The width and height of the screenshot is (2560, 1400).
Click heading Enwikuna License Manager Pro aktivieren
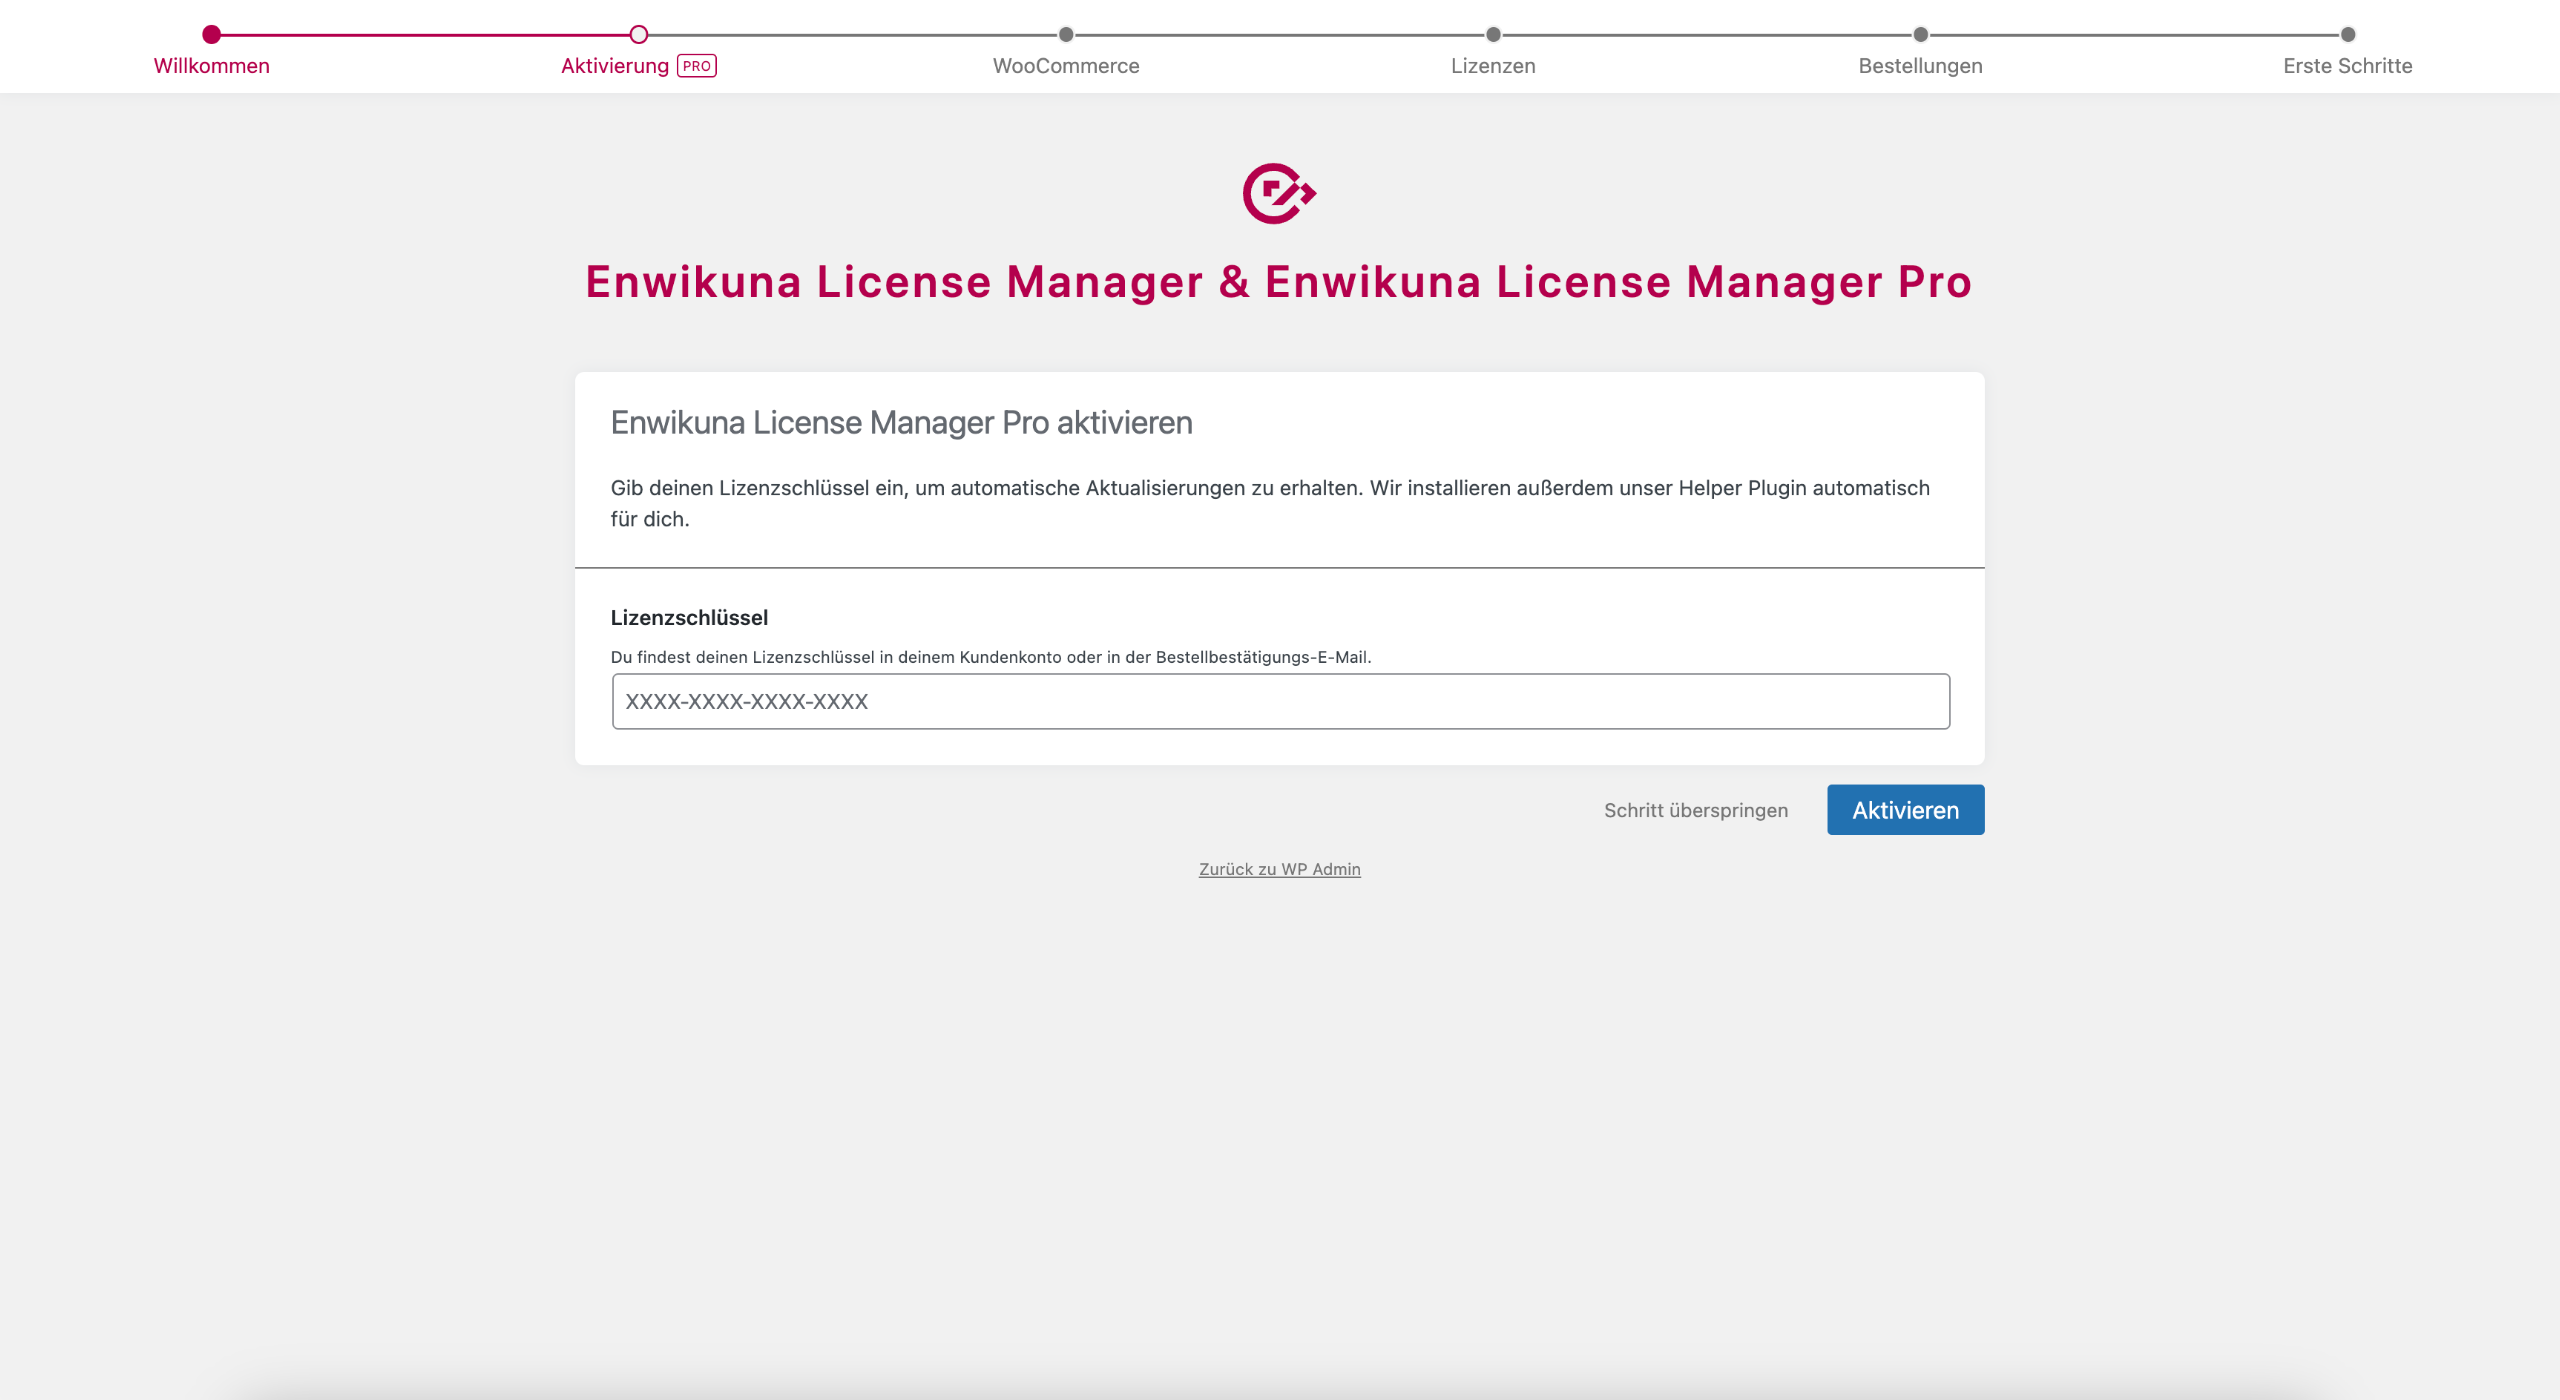[901, 423]
